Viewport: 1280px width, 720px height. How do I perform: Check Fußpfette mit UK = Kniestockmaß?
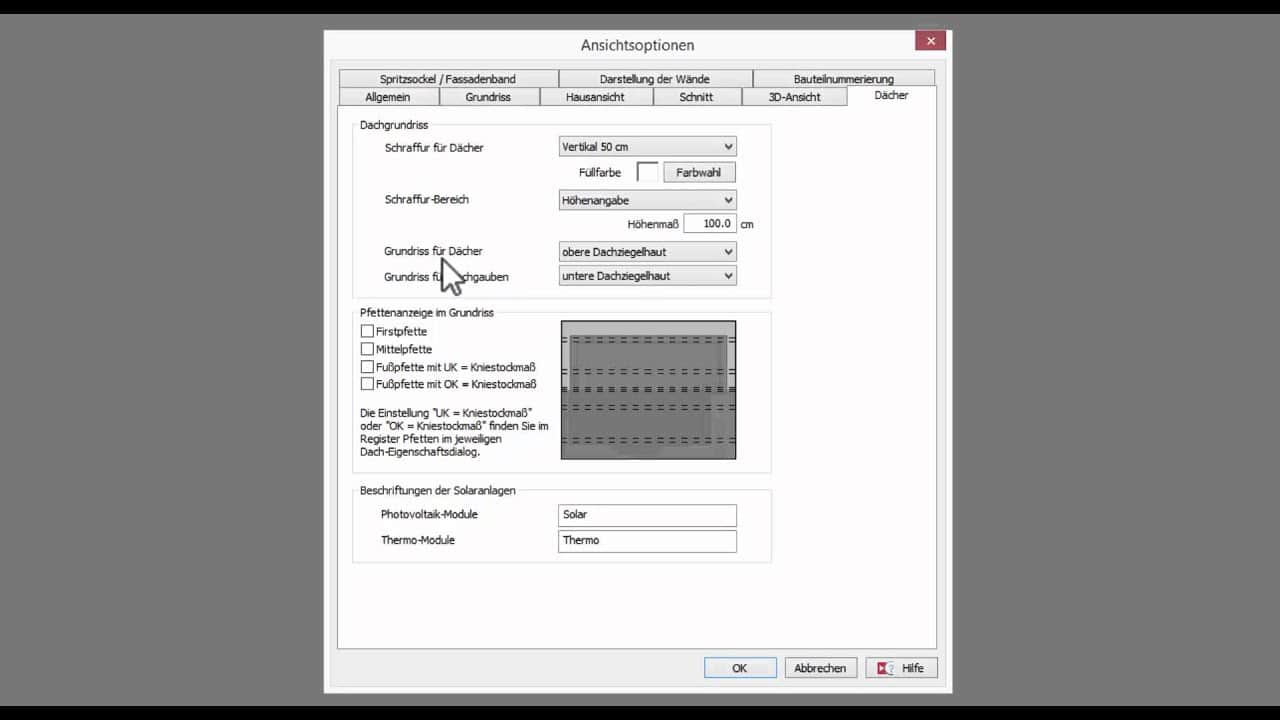click(367, 367)
